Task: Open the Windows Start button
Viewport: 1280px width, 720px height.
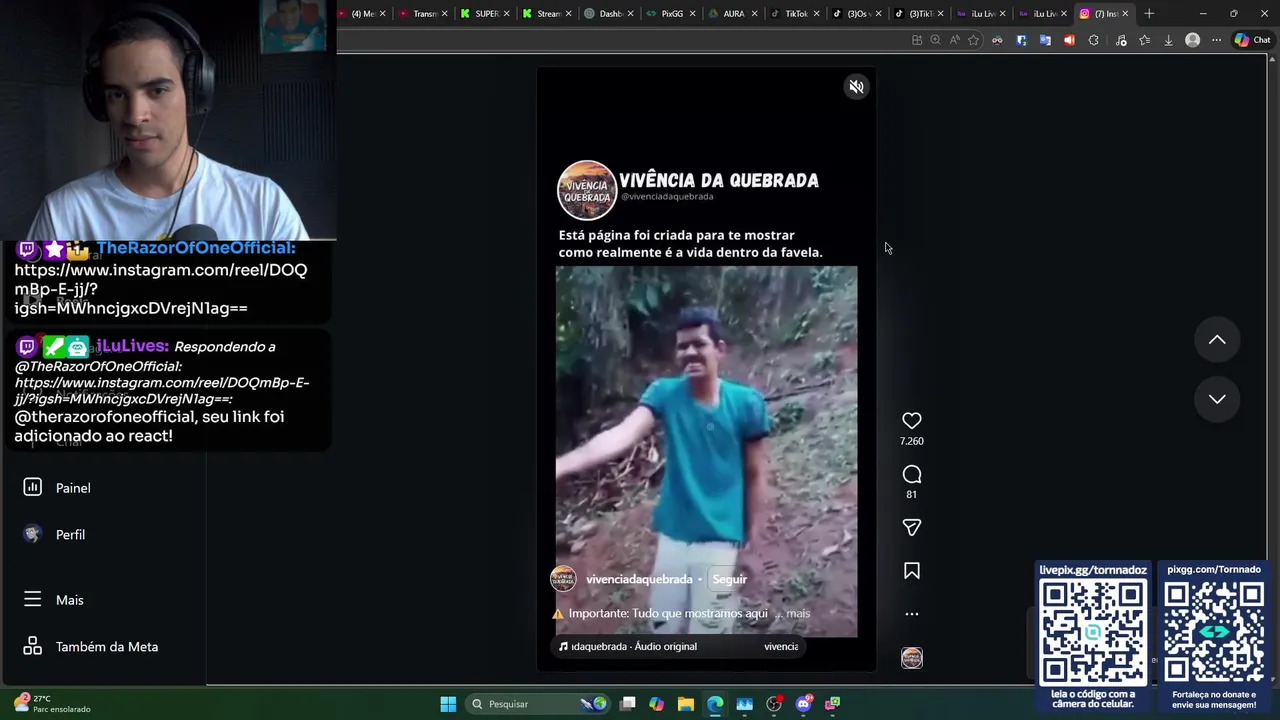Action: point(448,704)
